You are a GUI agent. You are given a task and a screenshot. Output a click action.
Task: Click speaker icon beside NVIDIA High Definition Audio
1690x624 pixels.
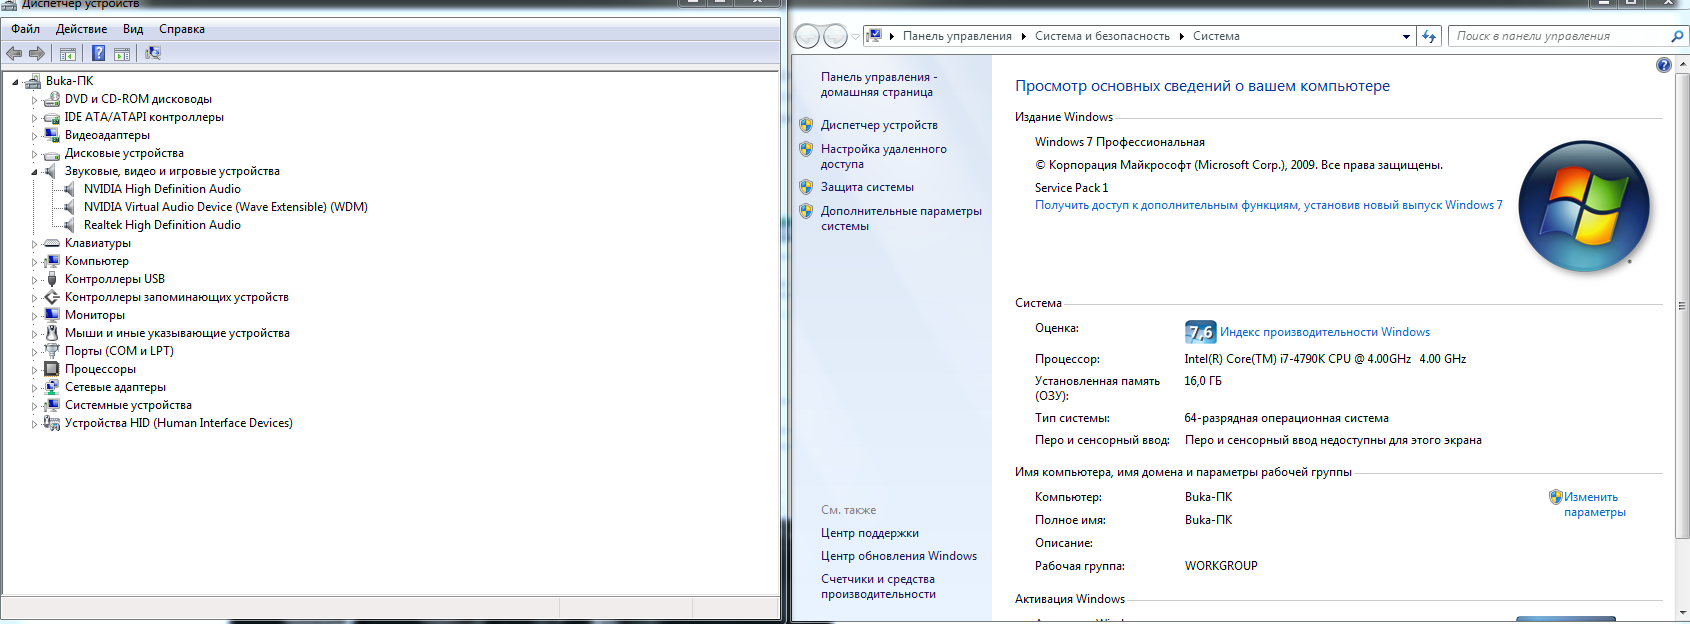coord(70,189)
